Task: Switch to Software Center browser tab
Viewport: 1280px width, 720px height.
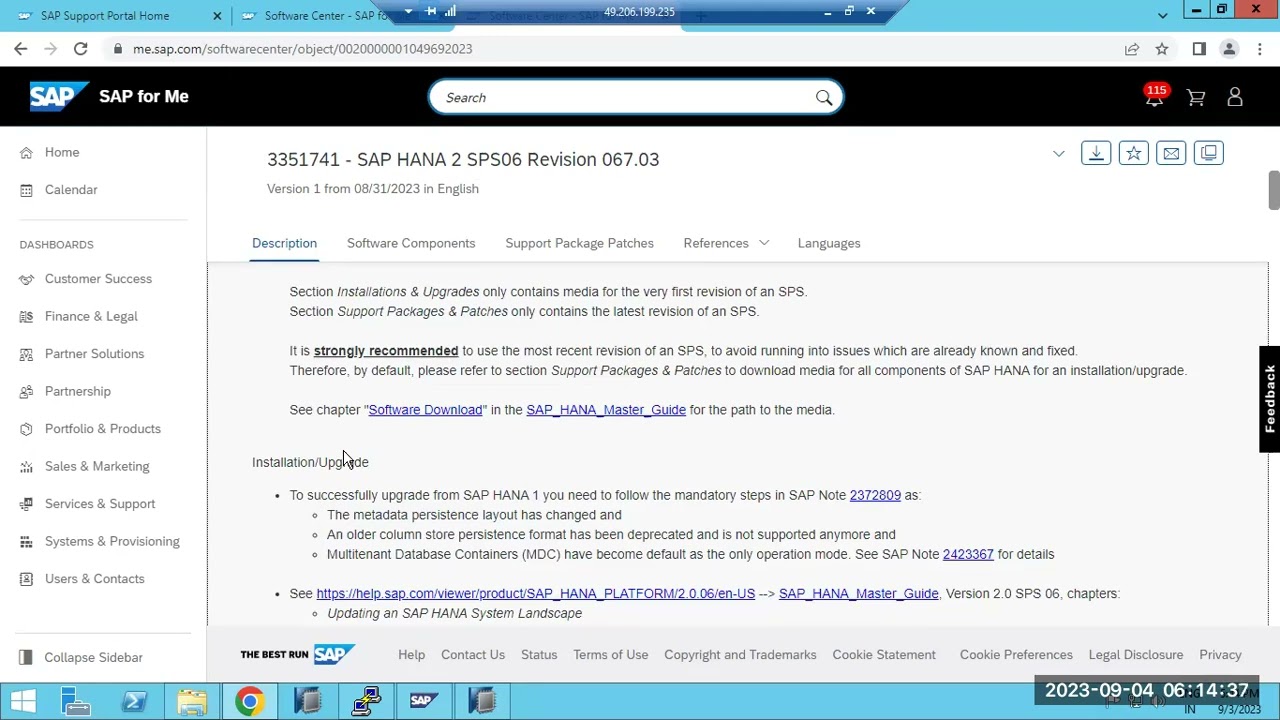Action: pos(325,15)
